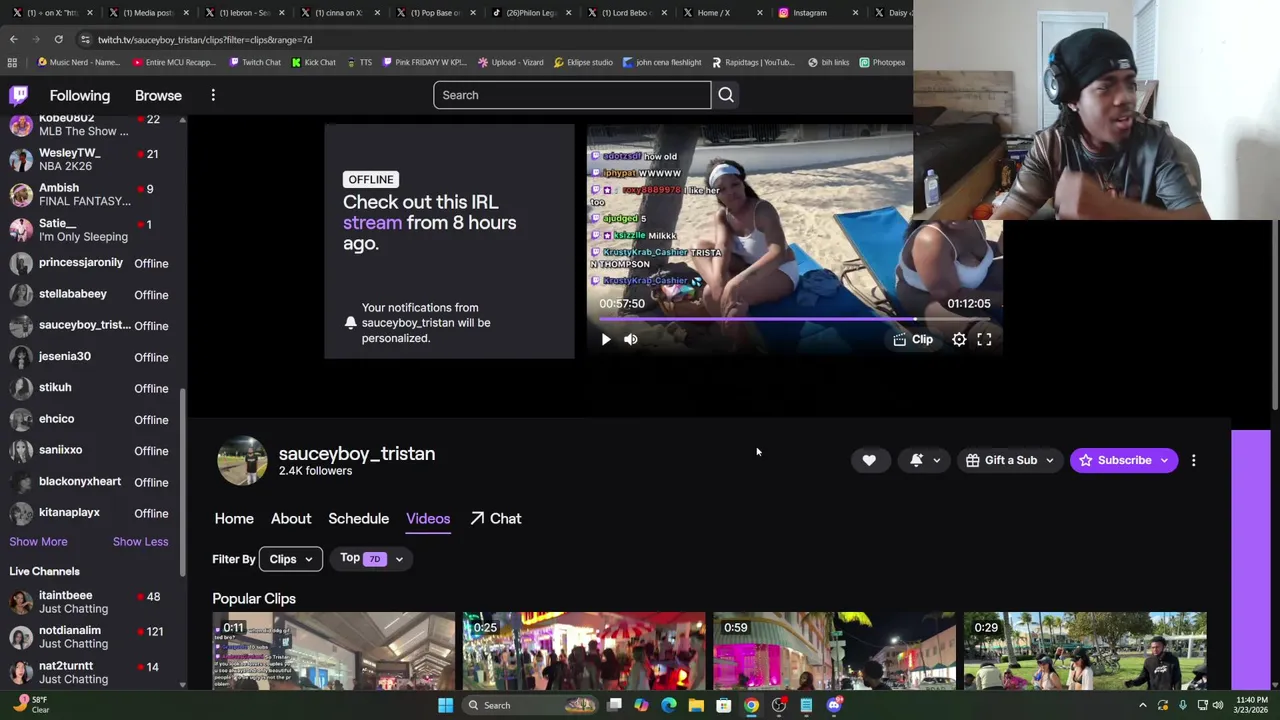Screen dimensions: 1280x720
Task: Open the 0:25 popular clip thumbnail
Action: point(584,651)
